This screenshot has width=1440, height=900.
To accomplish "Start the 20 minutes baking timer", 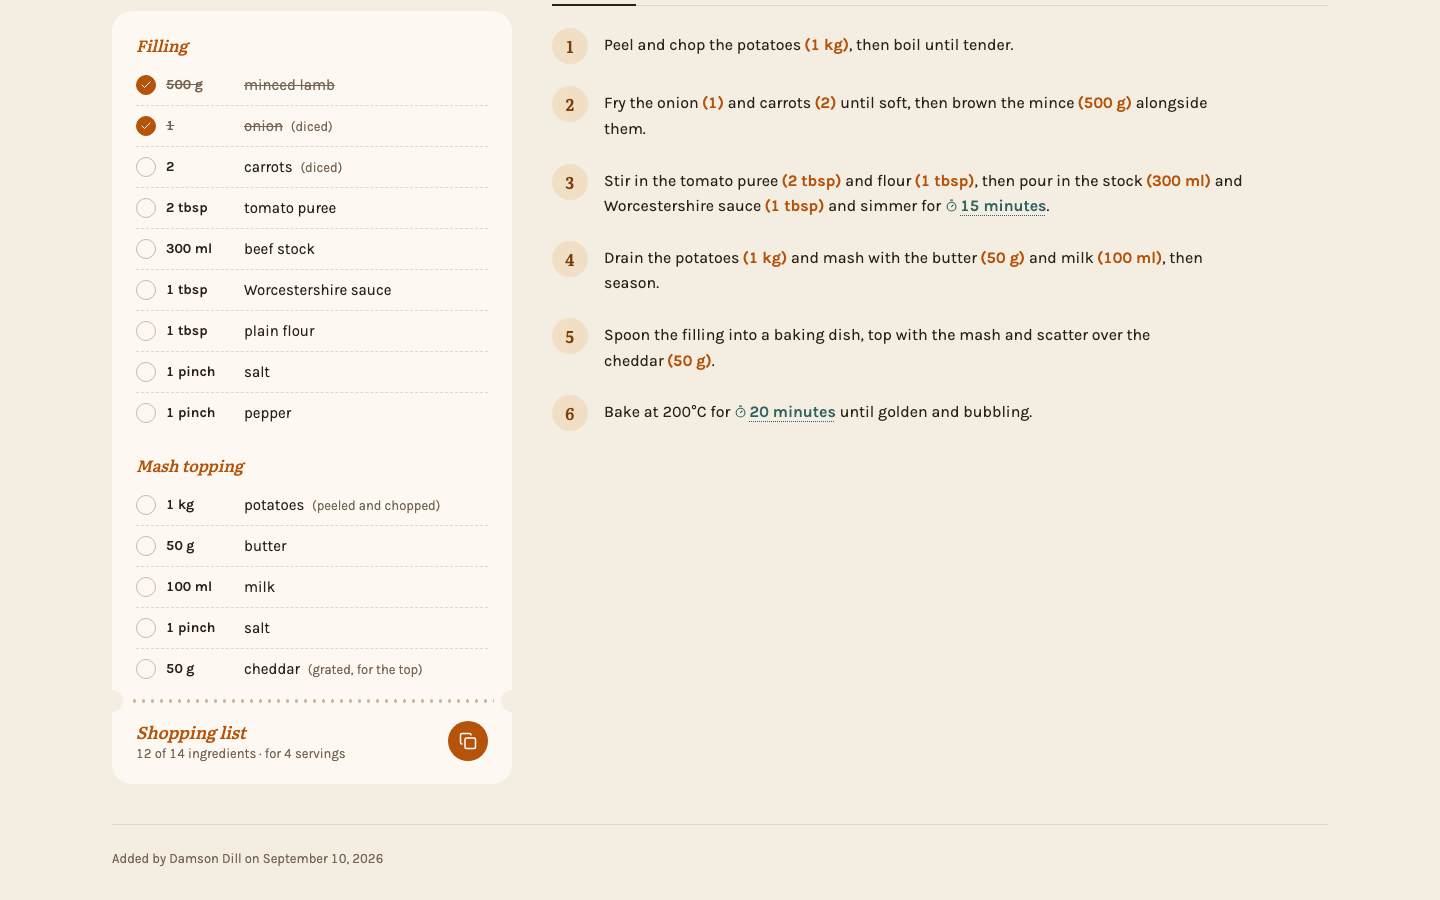I will coord(785,412).
